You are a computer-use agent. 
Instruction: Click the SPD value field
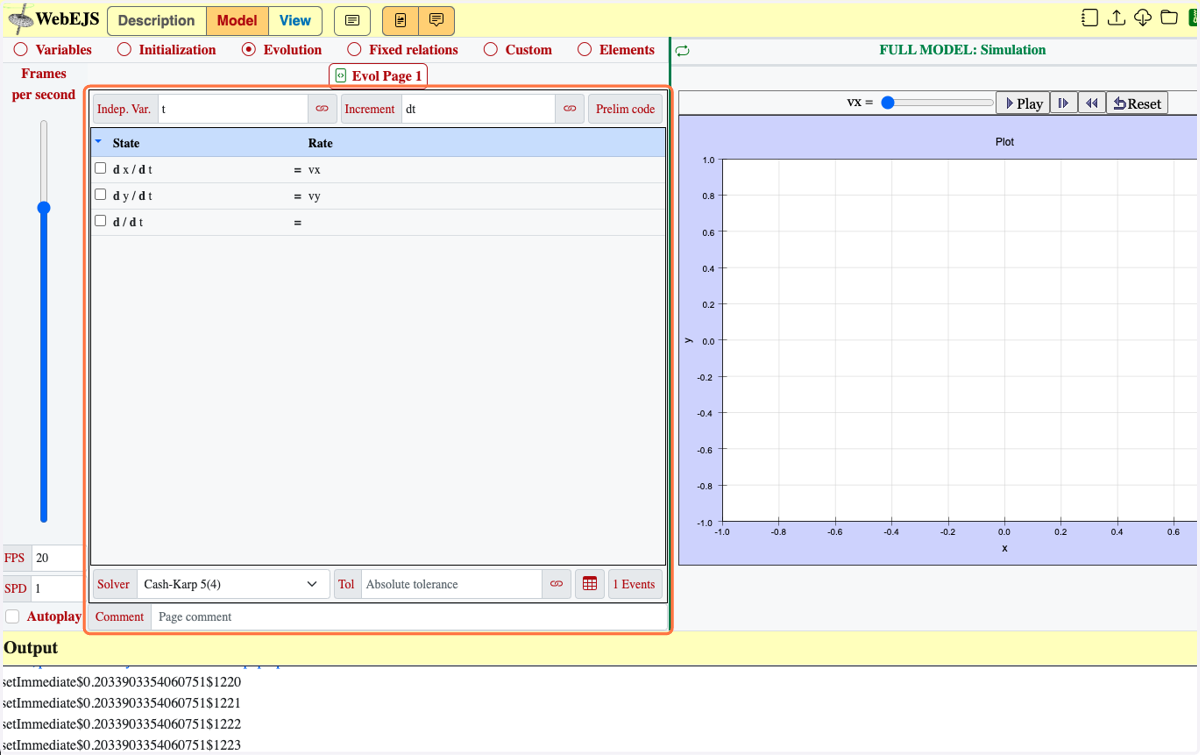pos(57,588)
